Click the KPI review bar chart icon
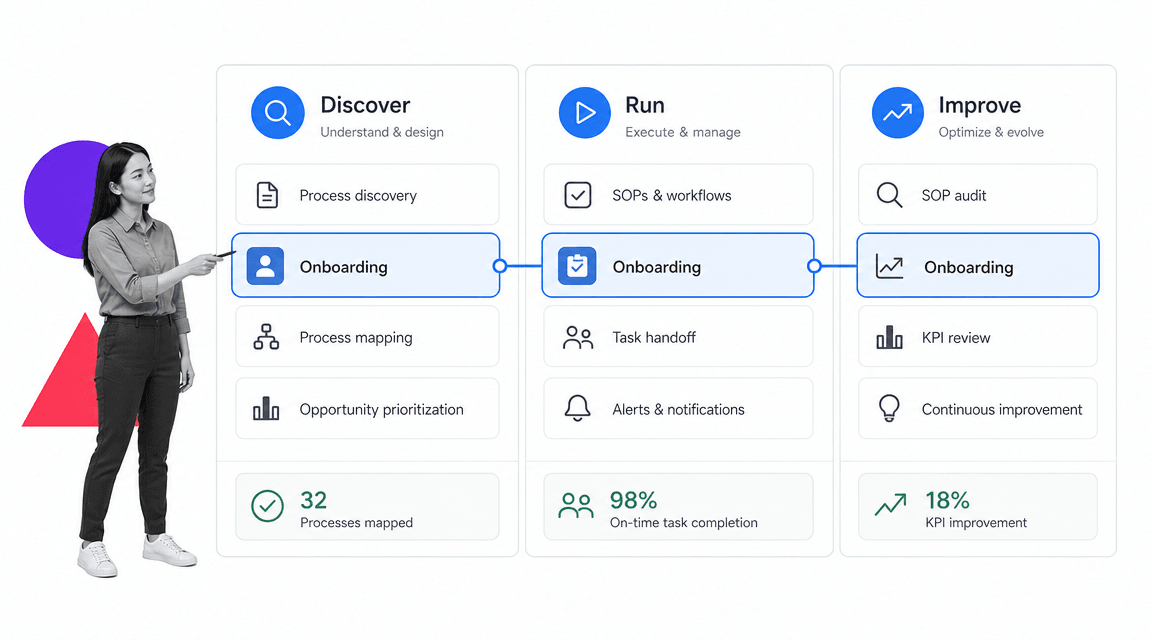 (889, 337)
